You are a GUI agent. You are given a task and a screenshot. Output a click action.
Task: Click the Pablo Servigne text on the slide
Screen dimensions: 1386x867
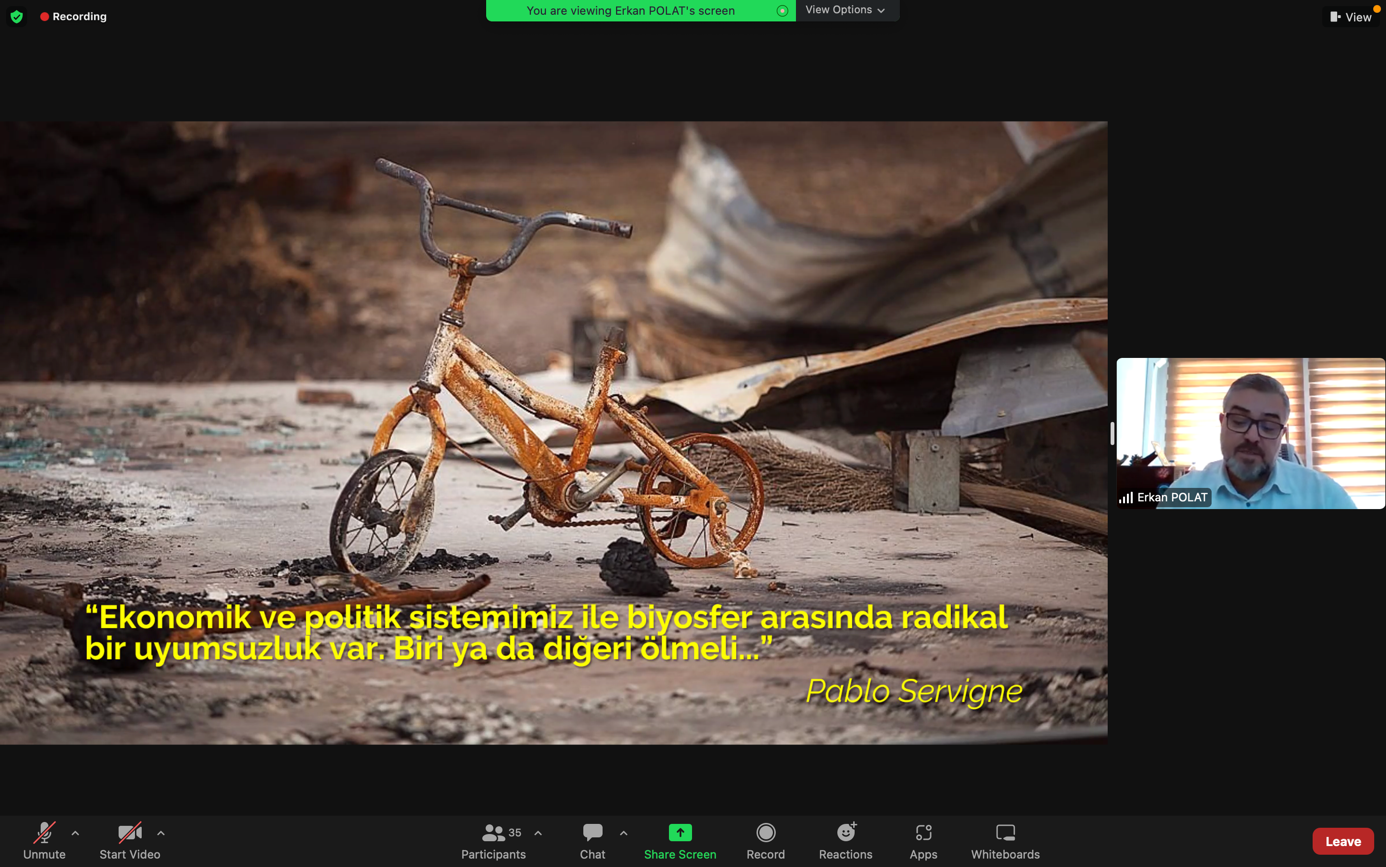pyautogui.click(x=913, y=690)
